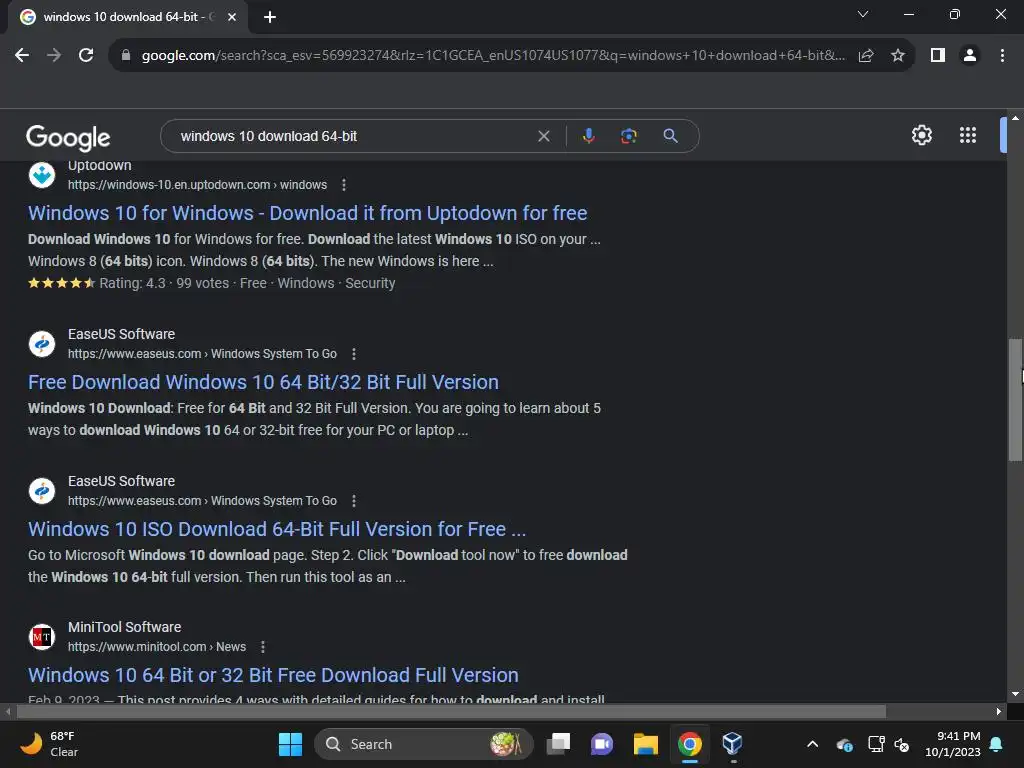Click the vertical scrollbar thumb
1024x768 pixels.
(1016, 400)
